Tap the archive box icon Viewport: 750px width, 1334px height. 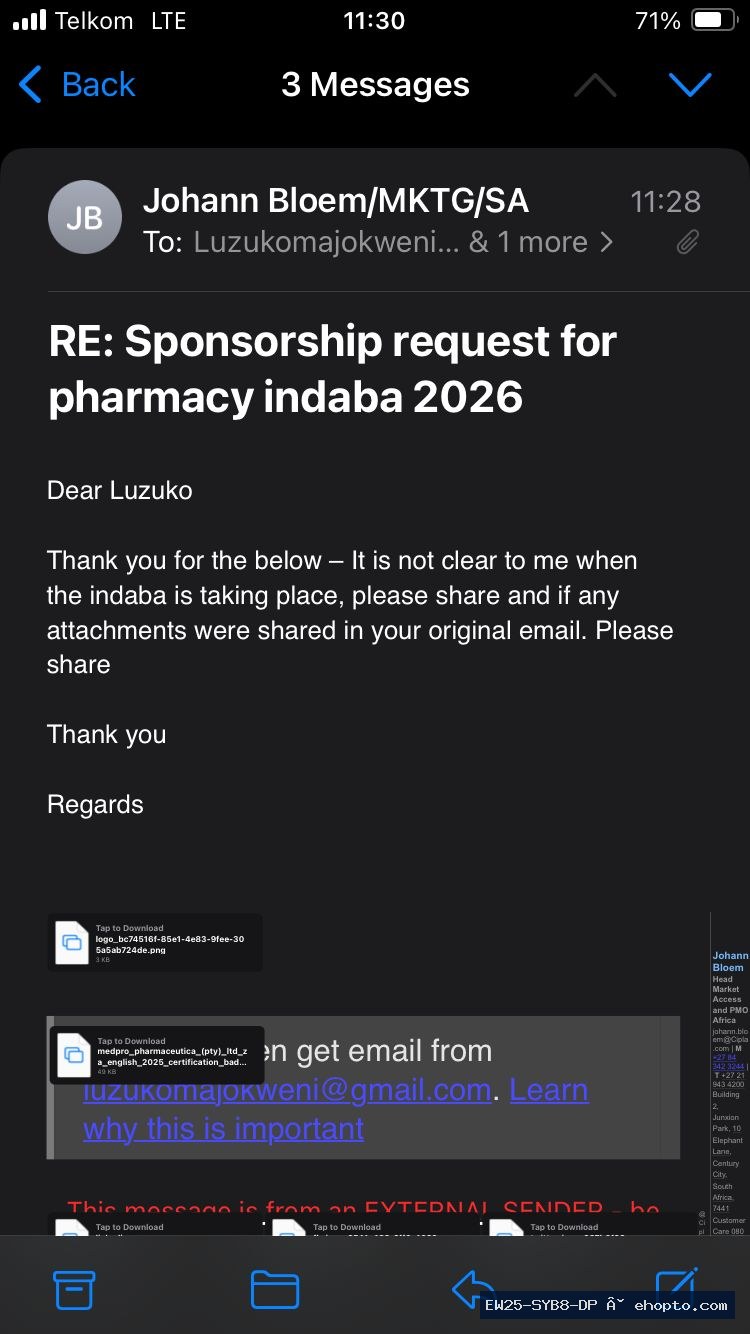point(75,1290)
